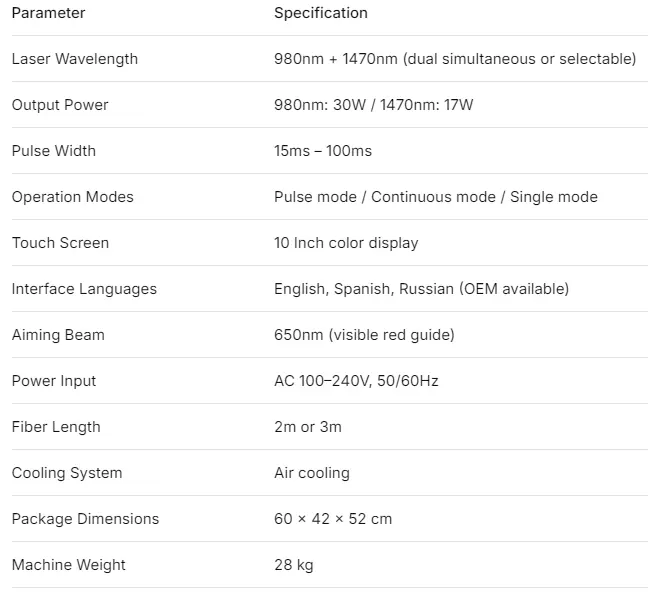This screenshot has width=648, height=594.
Task: Click the 60 × 42 × 52 cm dimensions
Action: click(x=333, y=519)
